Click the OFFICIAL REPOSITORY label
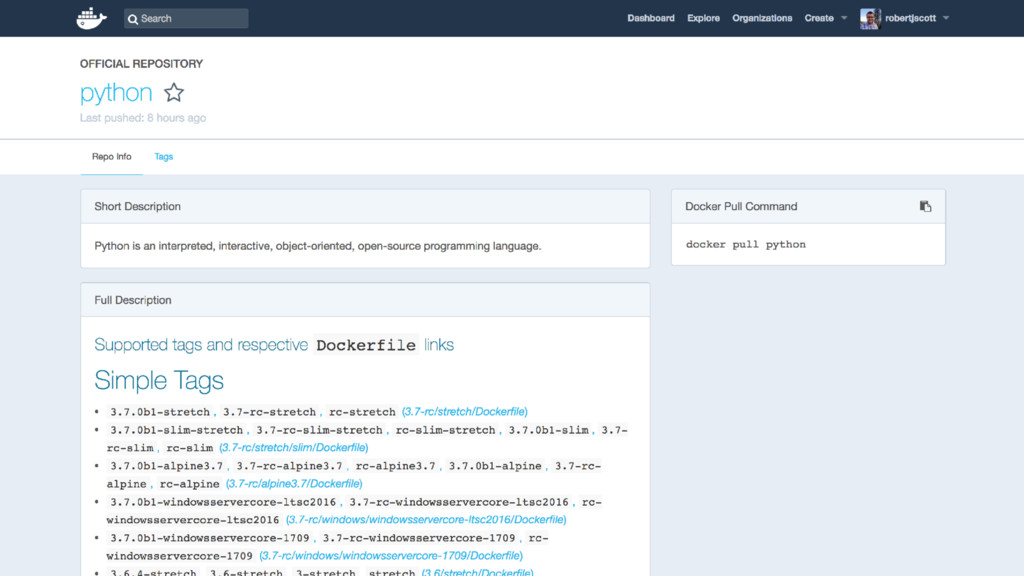 pos(141,63)
